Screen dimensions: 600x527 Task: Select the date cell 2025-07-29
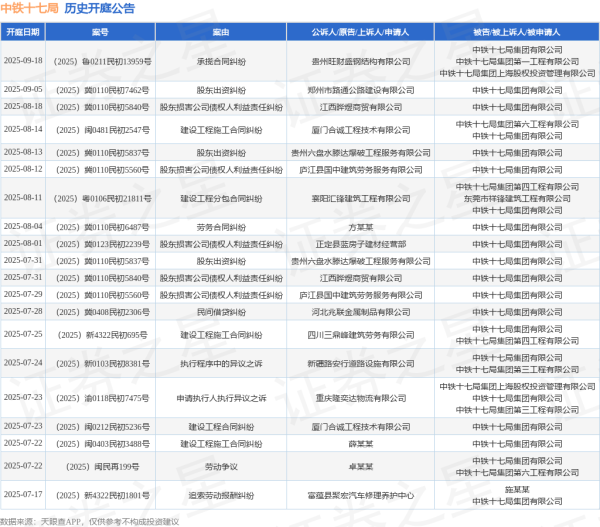coord(23,294)
